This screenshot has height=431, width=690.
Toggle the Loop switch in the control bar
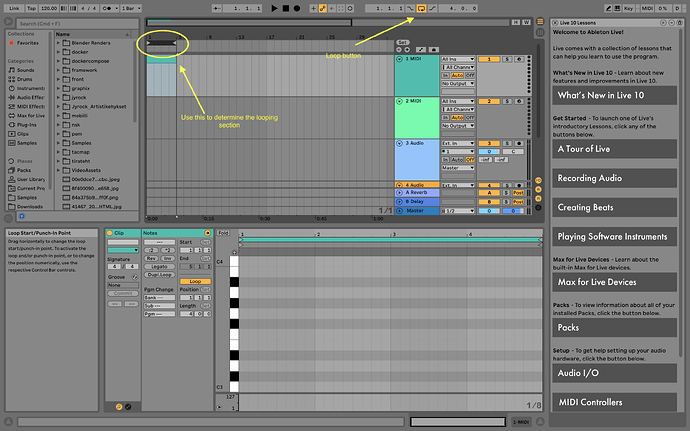point(422,8)
